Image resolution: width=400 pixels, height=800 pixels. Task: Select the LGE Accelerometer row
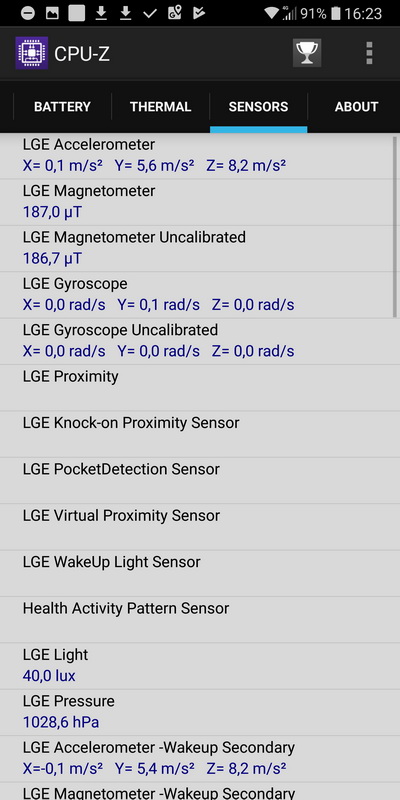[x=196, y=156]
